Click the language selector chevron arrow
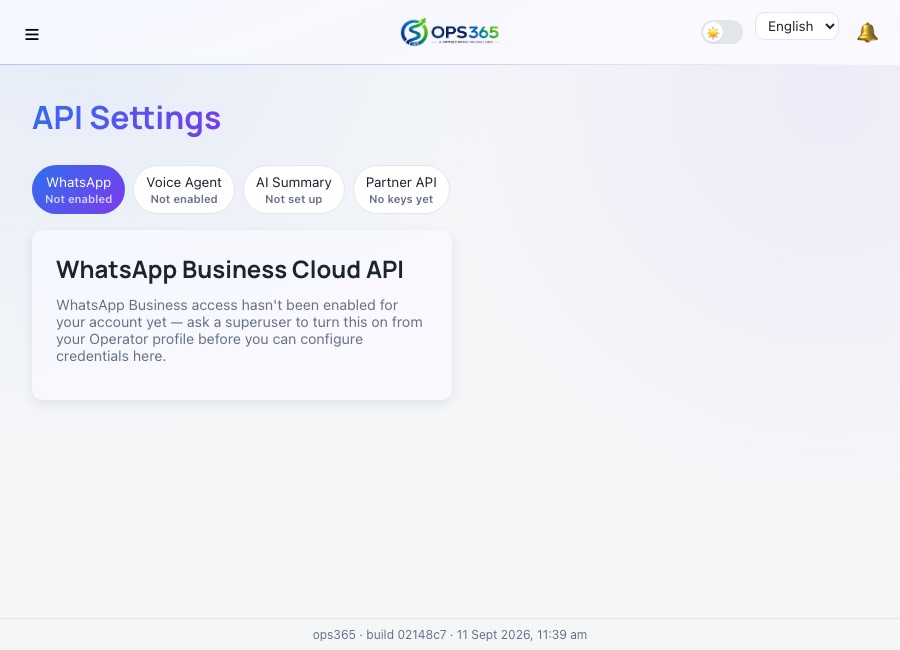 coord(829,26)
